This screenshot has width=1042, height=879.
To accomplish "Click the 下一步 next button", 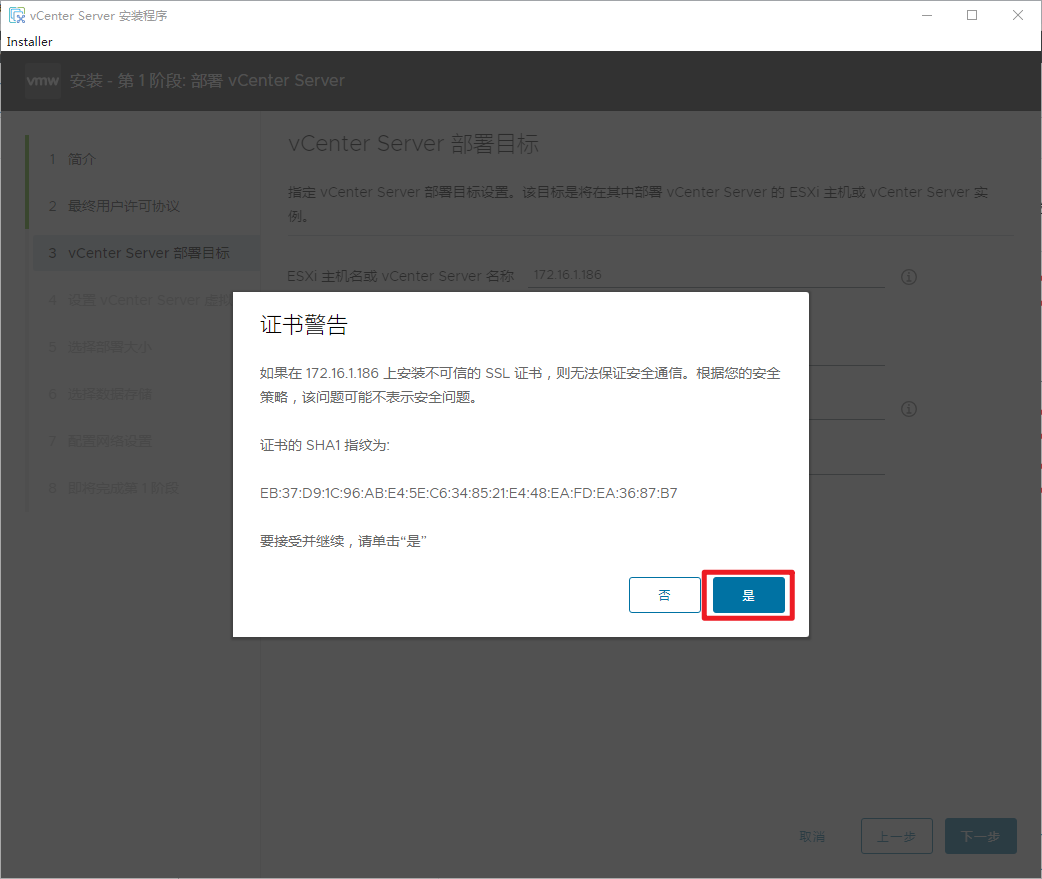I will click(980, 836).
